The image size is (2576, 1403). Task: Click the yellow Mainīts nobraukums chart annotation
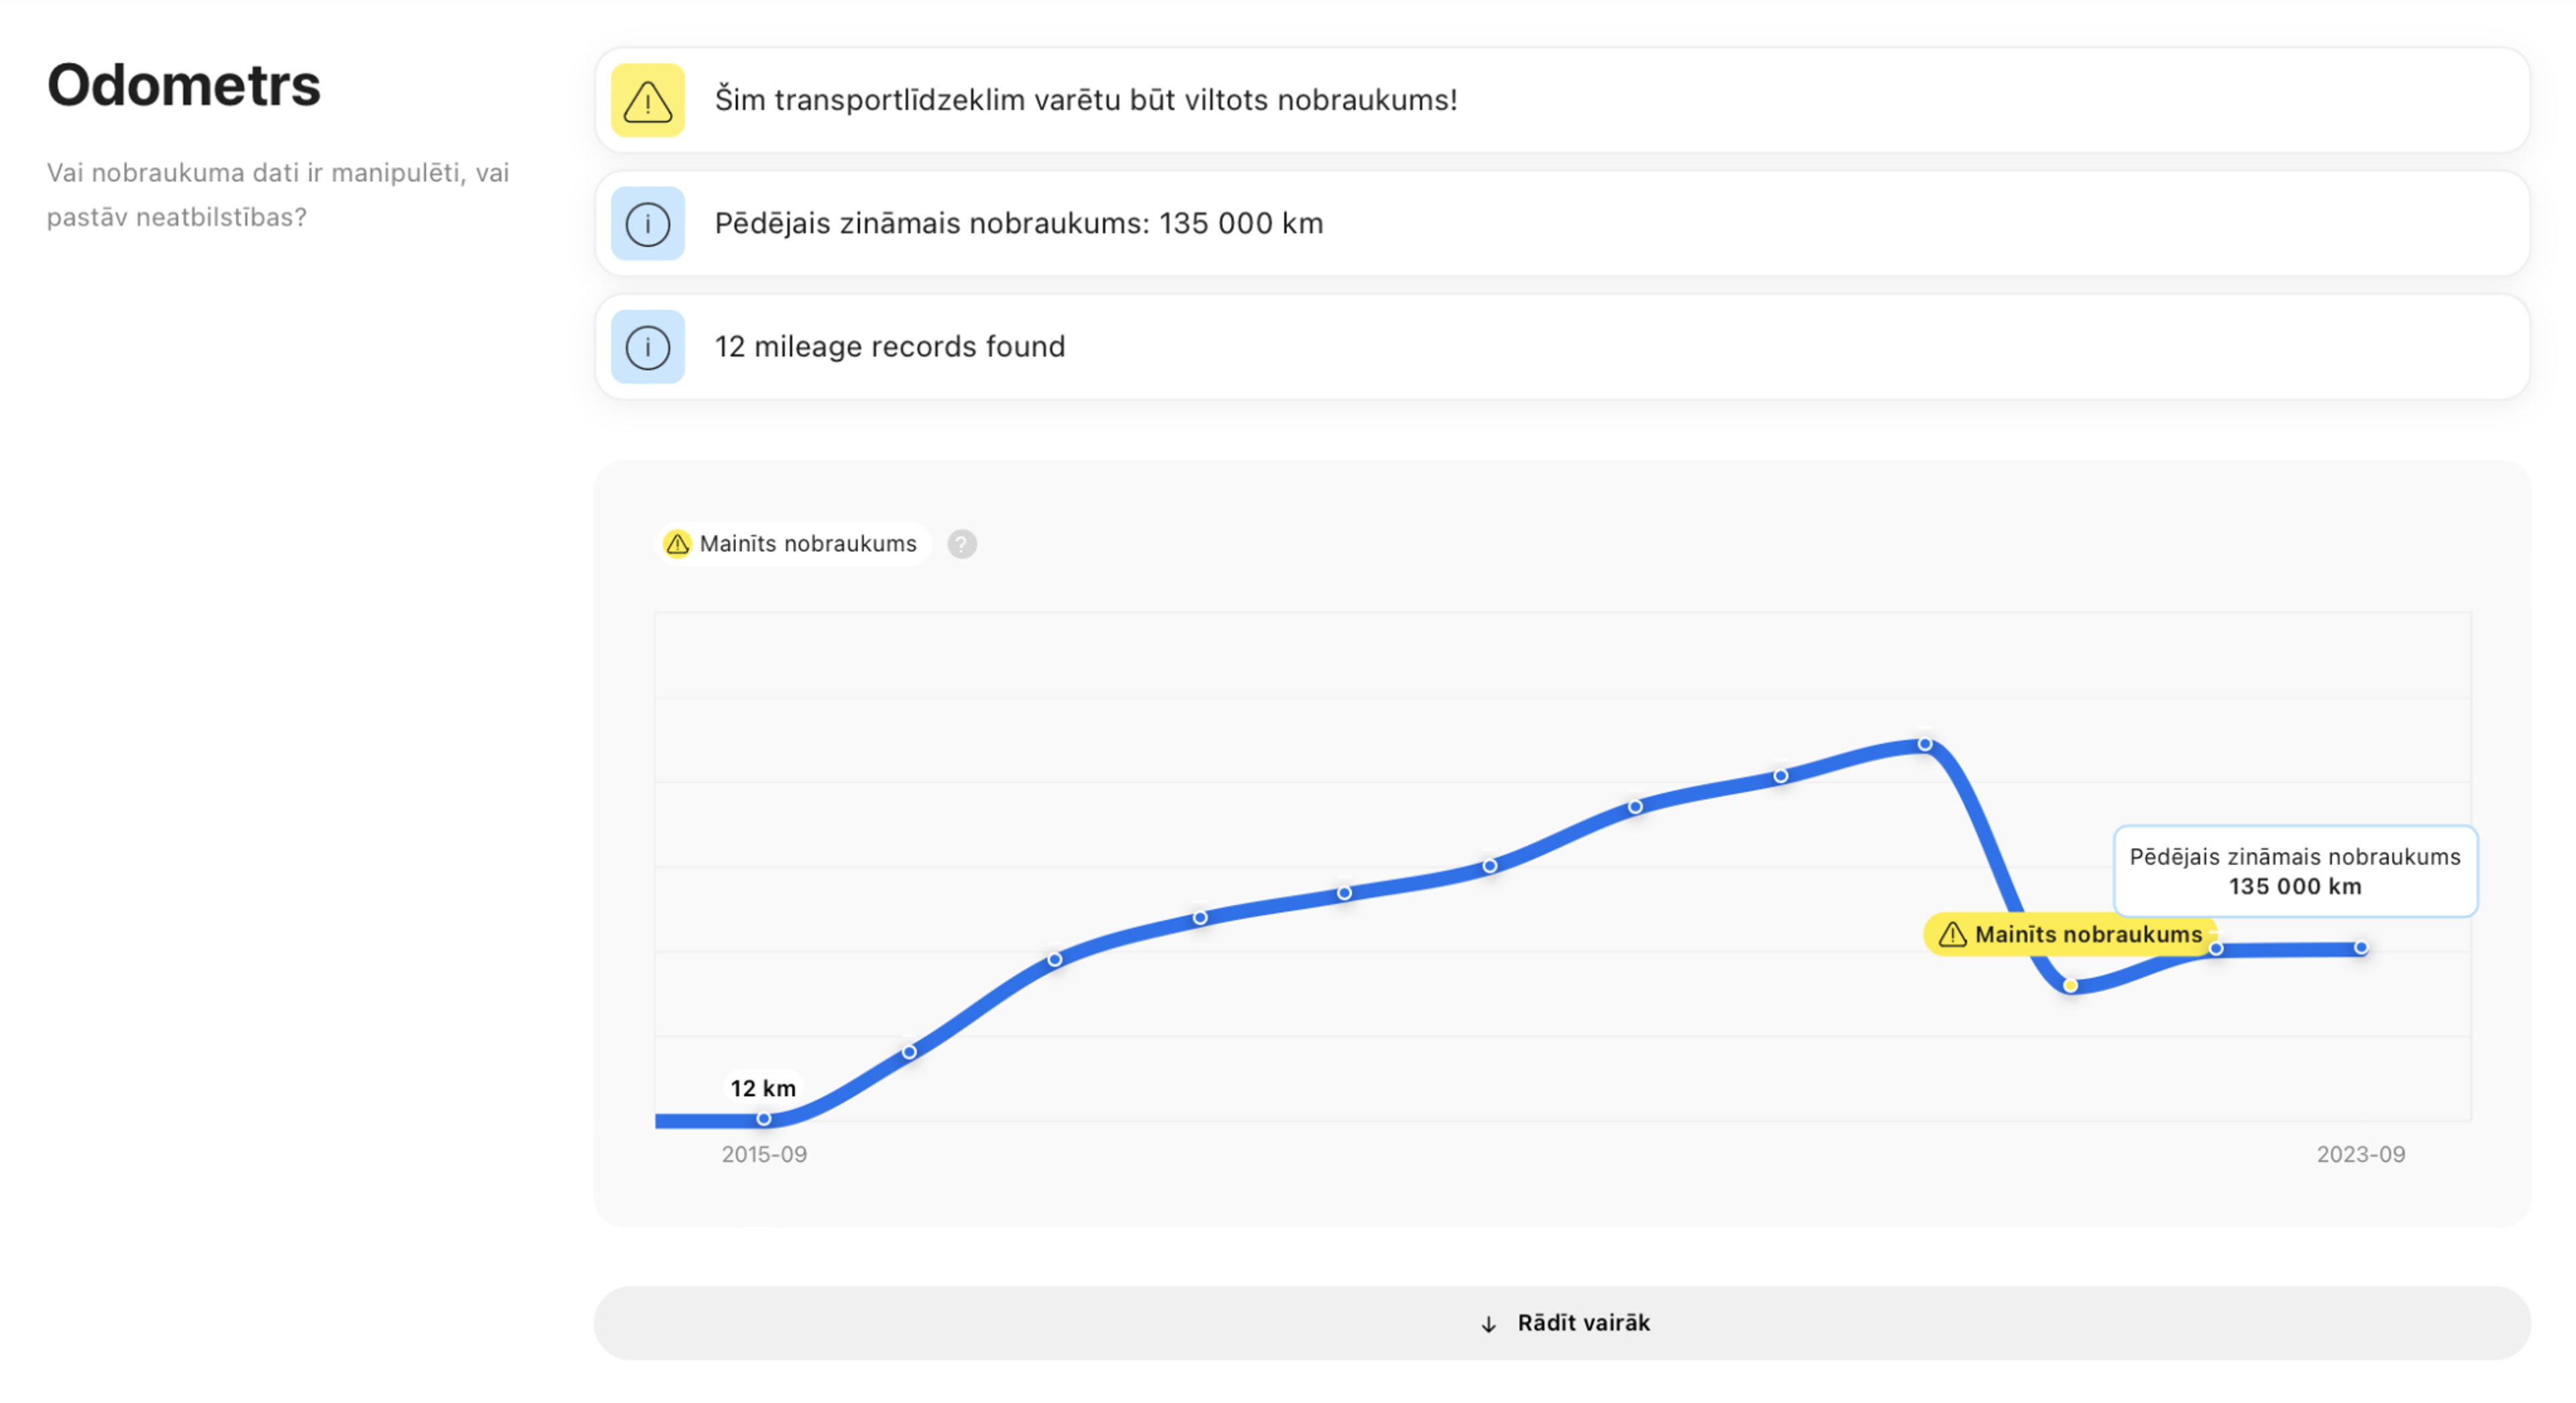point(2086,935)
